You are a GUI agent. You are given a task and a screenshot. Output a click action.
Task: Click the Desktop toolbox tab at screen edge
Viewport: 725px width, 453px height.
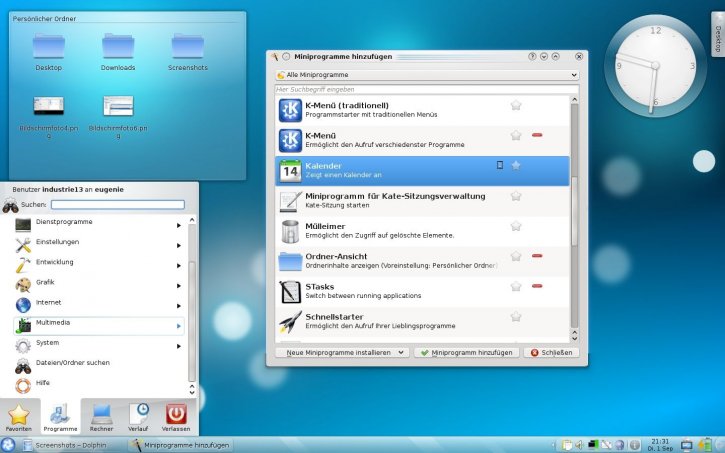tap(718, 34)
